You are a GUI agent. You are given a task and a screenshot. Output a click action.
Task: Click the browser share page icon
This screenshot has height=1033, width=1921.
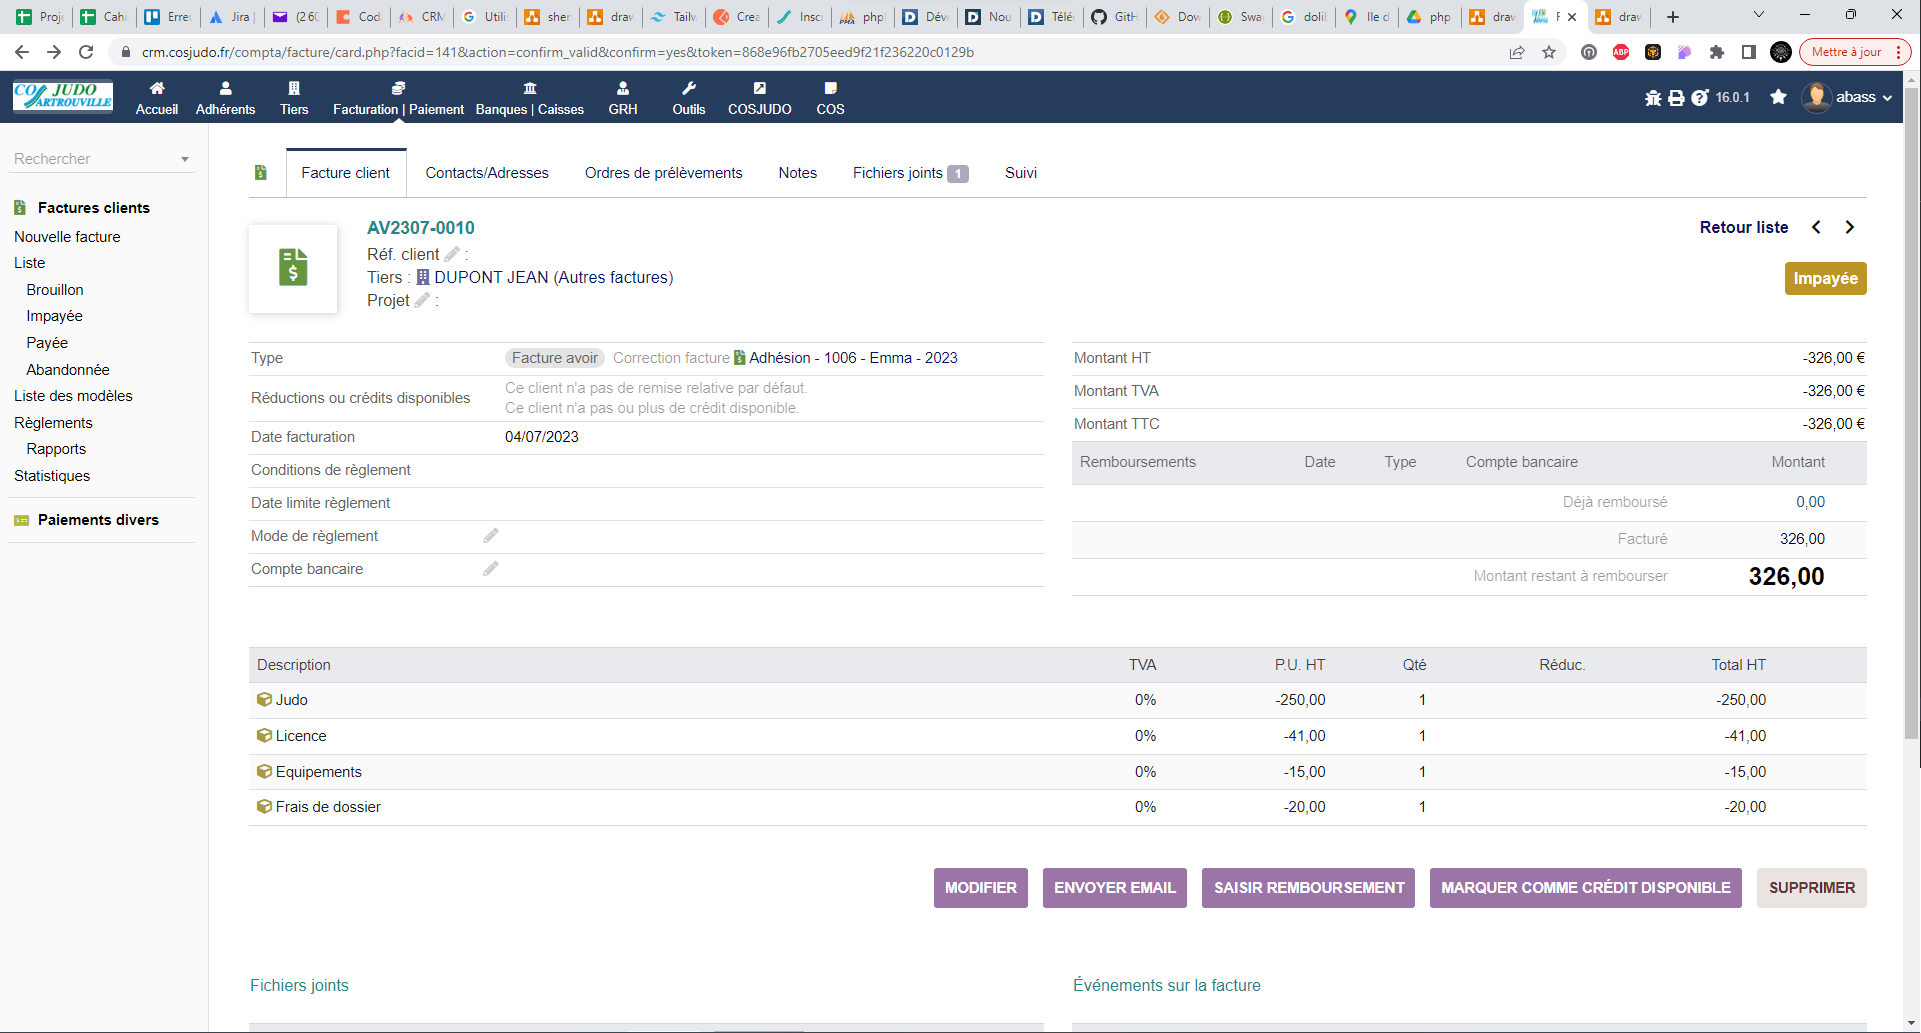(1517, 52)
